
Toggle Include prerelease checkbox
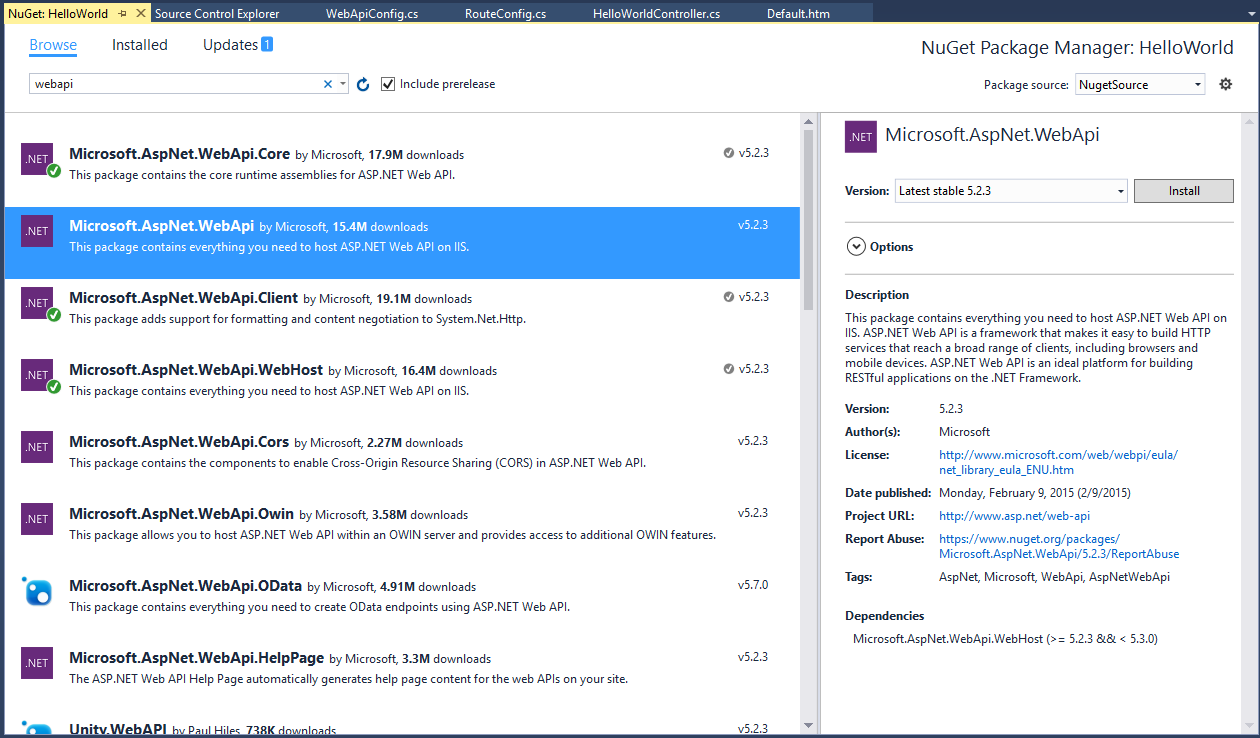(389, 84)
